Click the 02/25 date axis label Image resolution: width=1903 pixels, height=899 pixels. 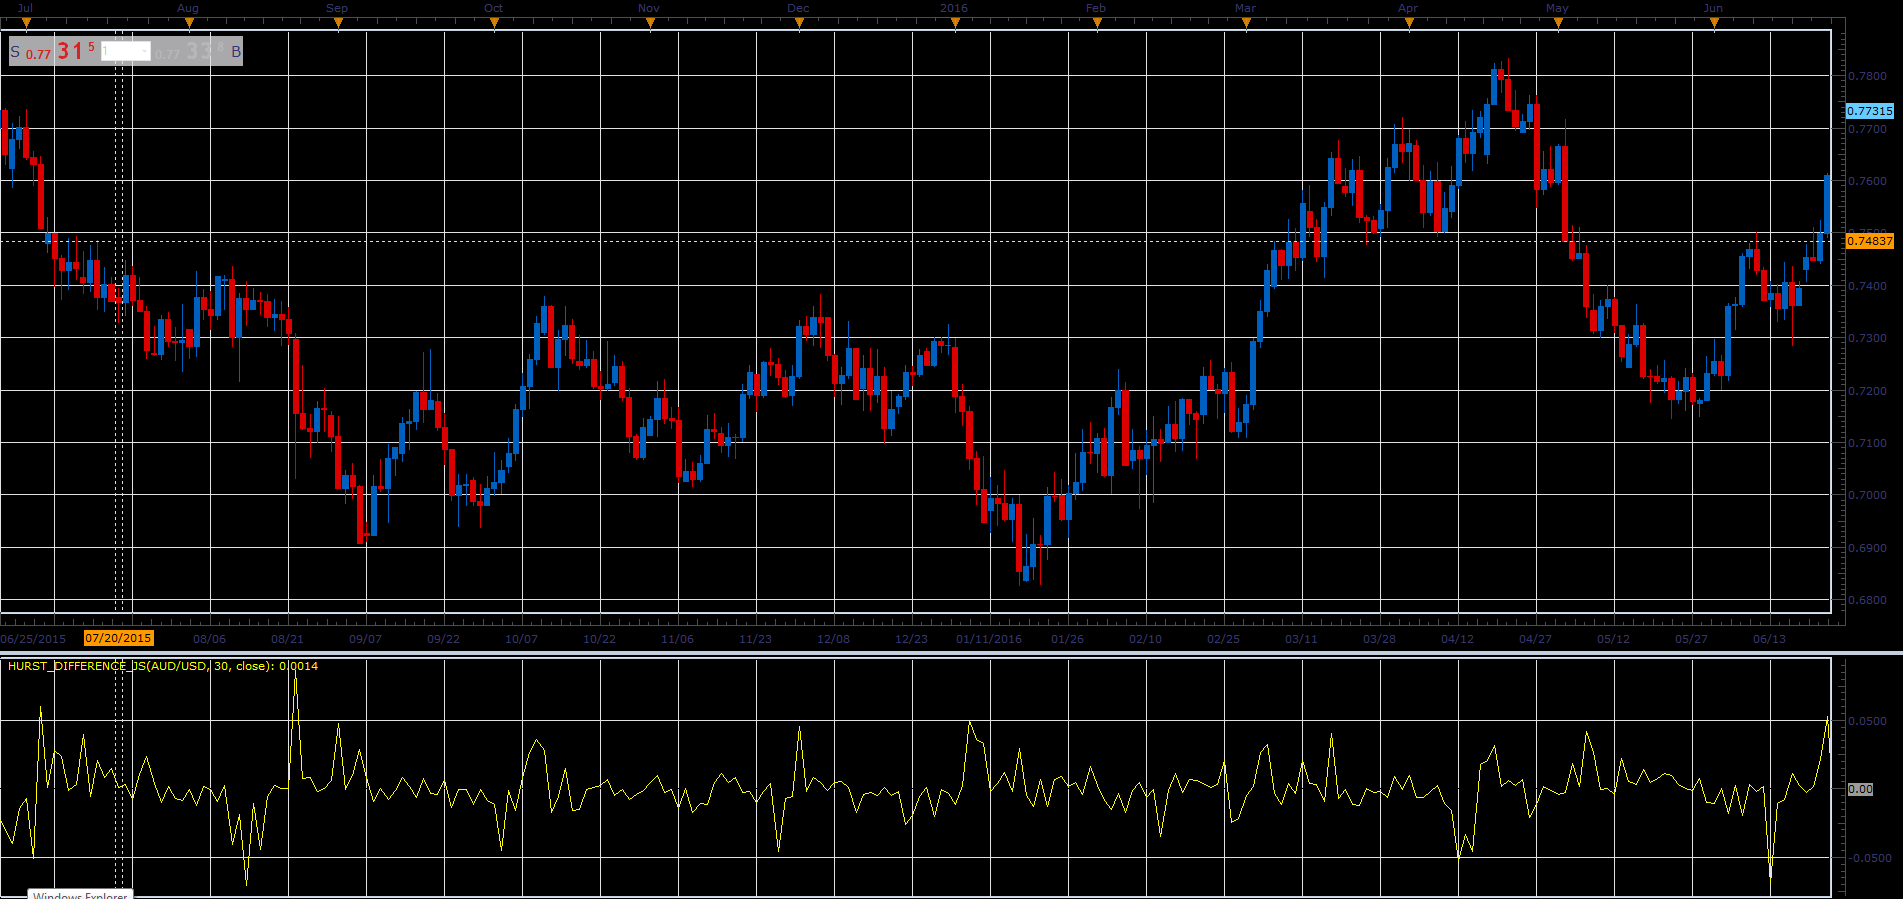[1223, 639]
